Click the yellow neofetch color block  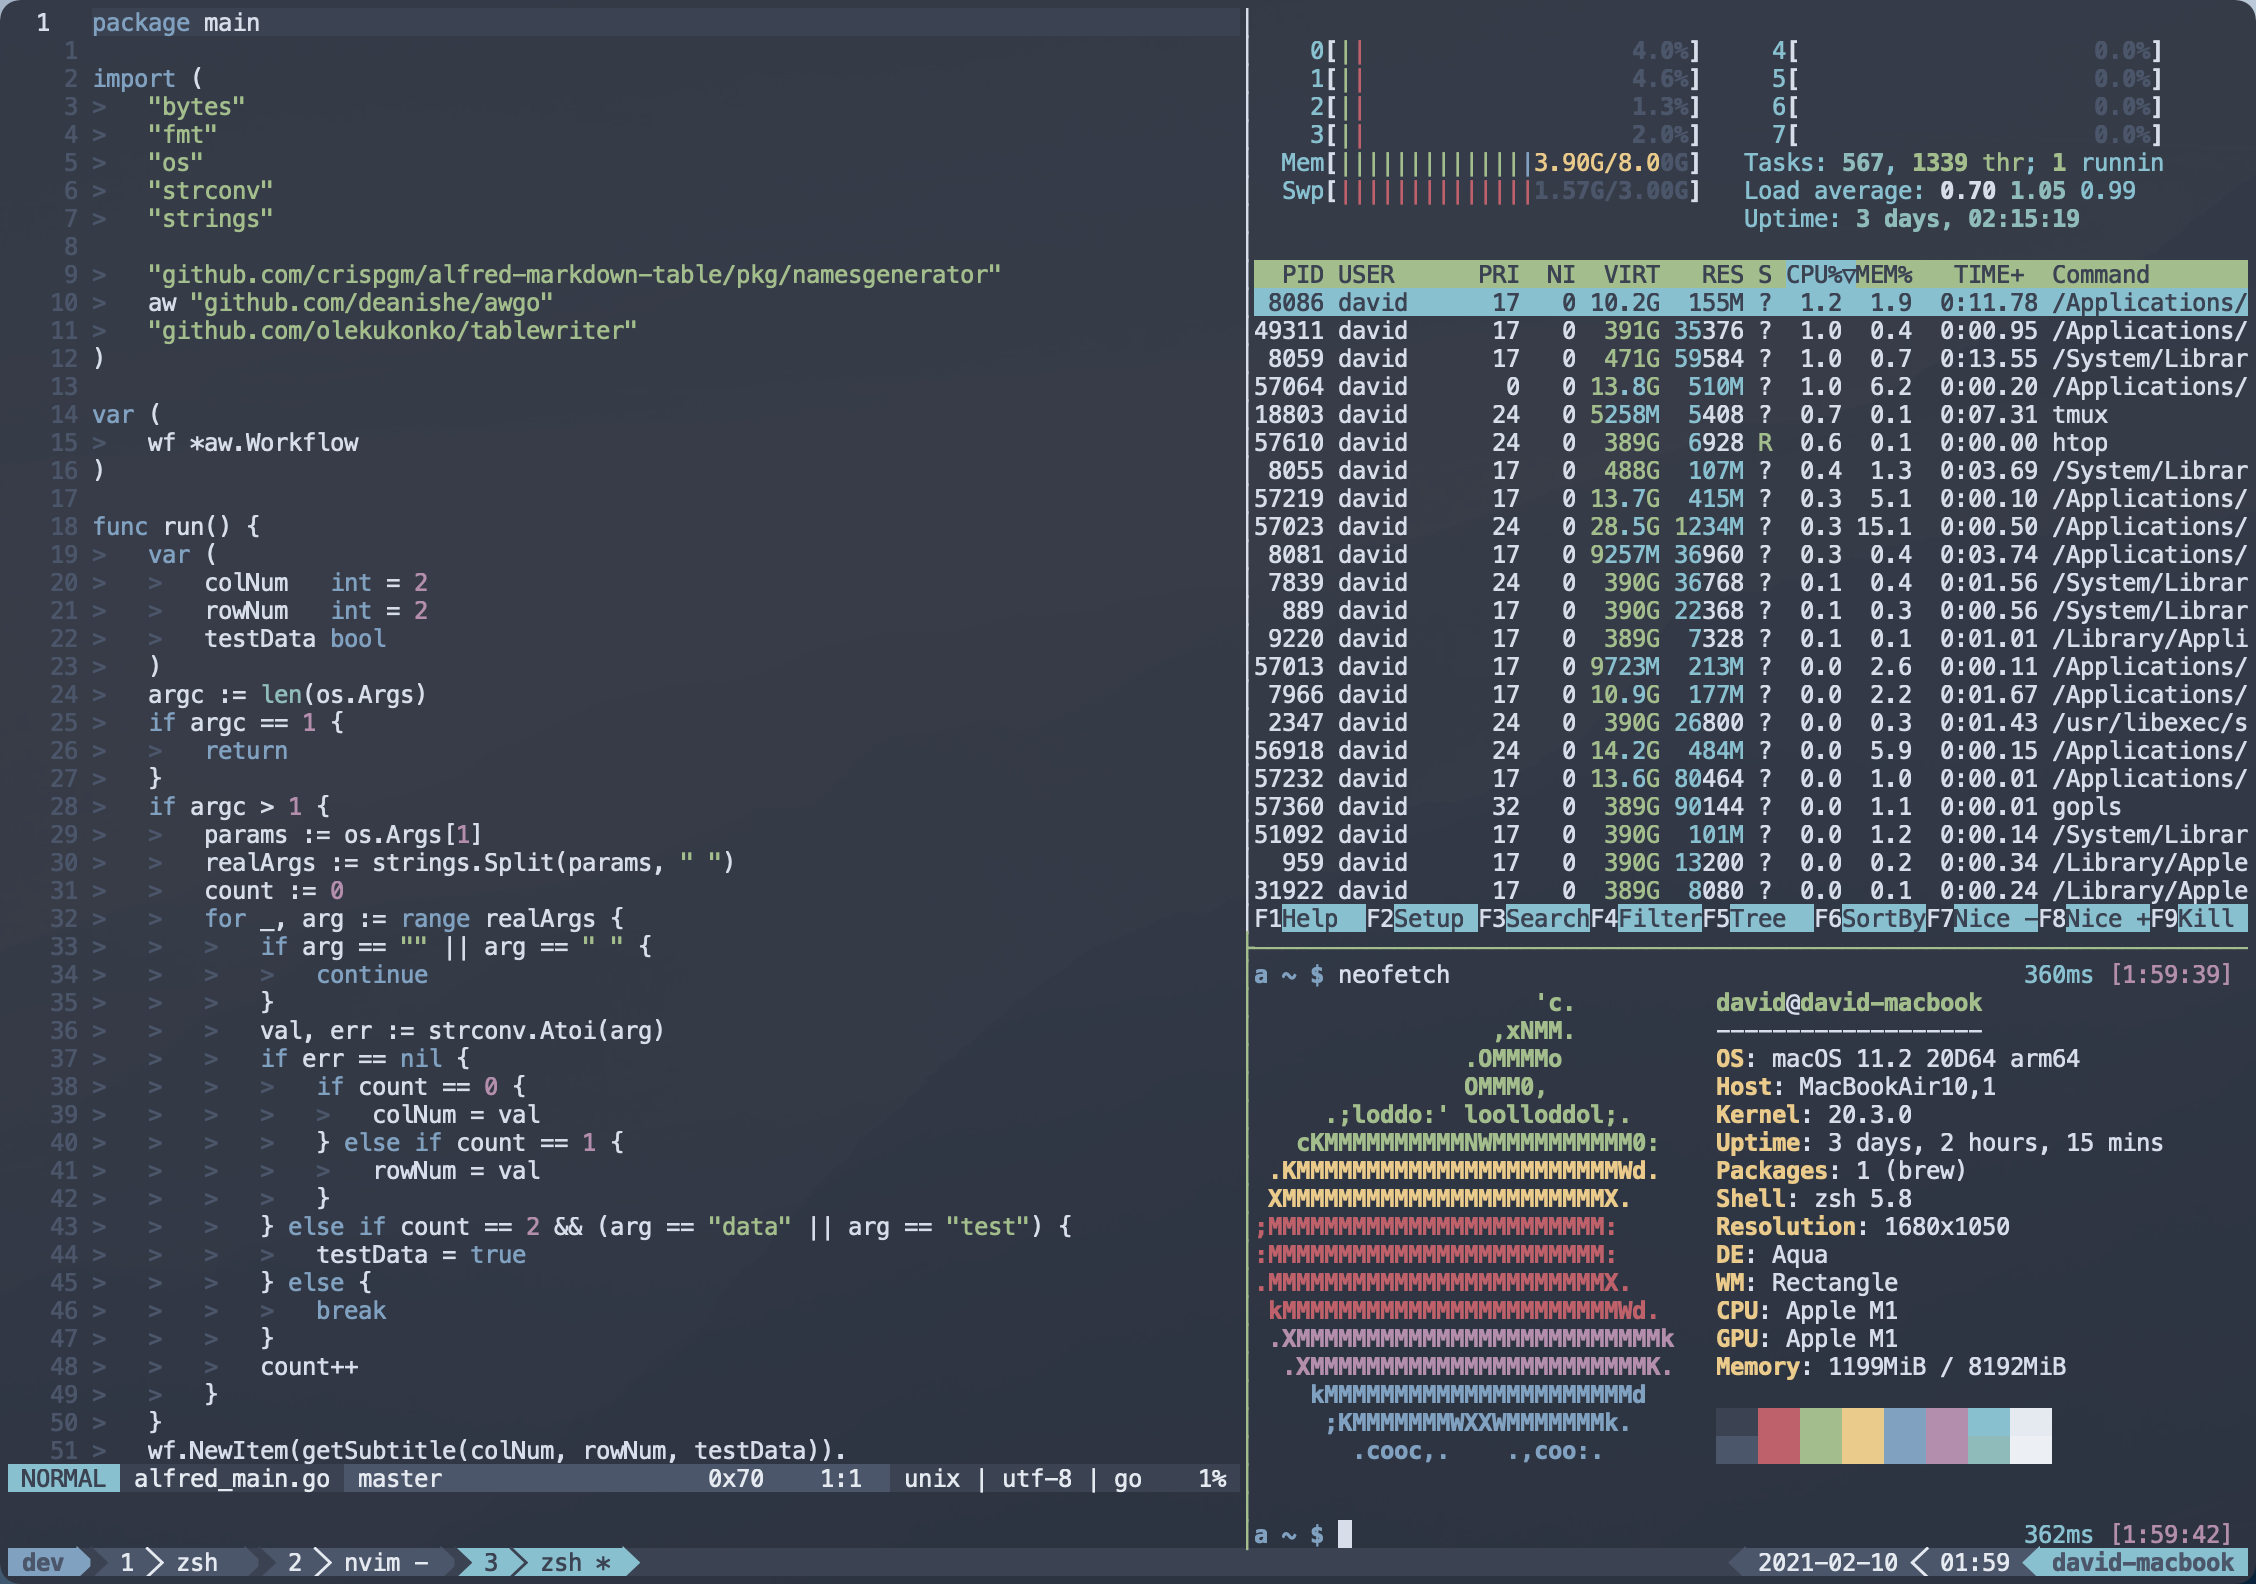click(1862, 1435)
